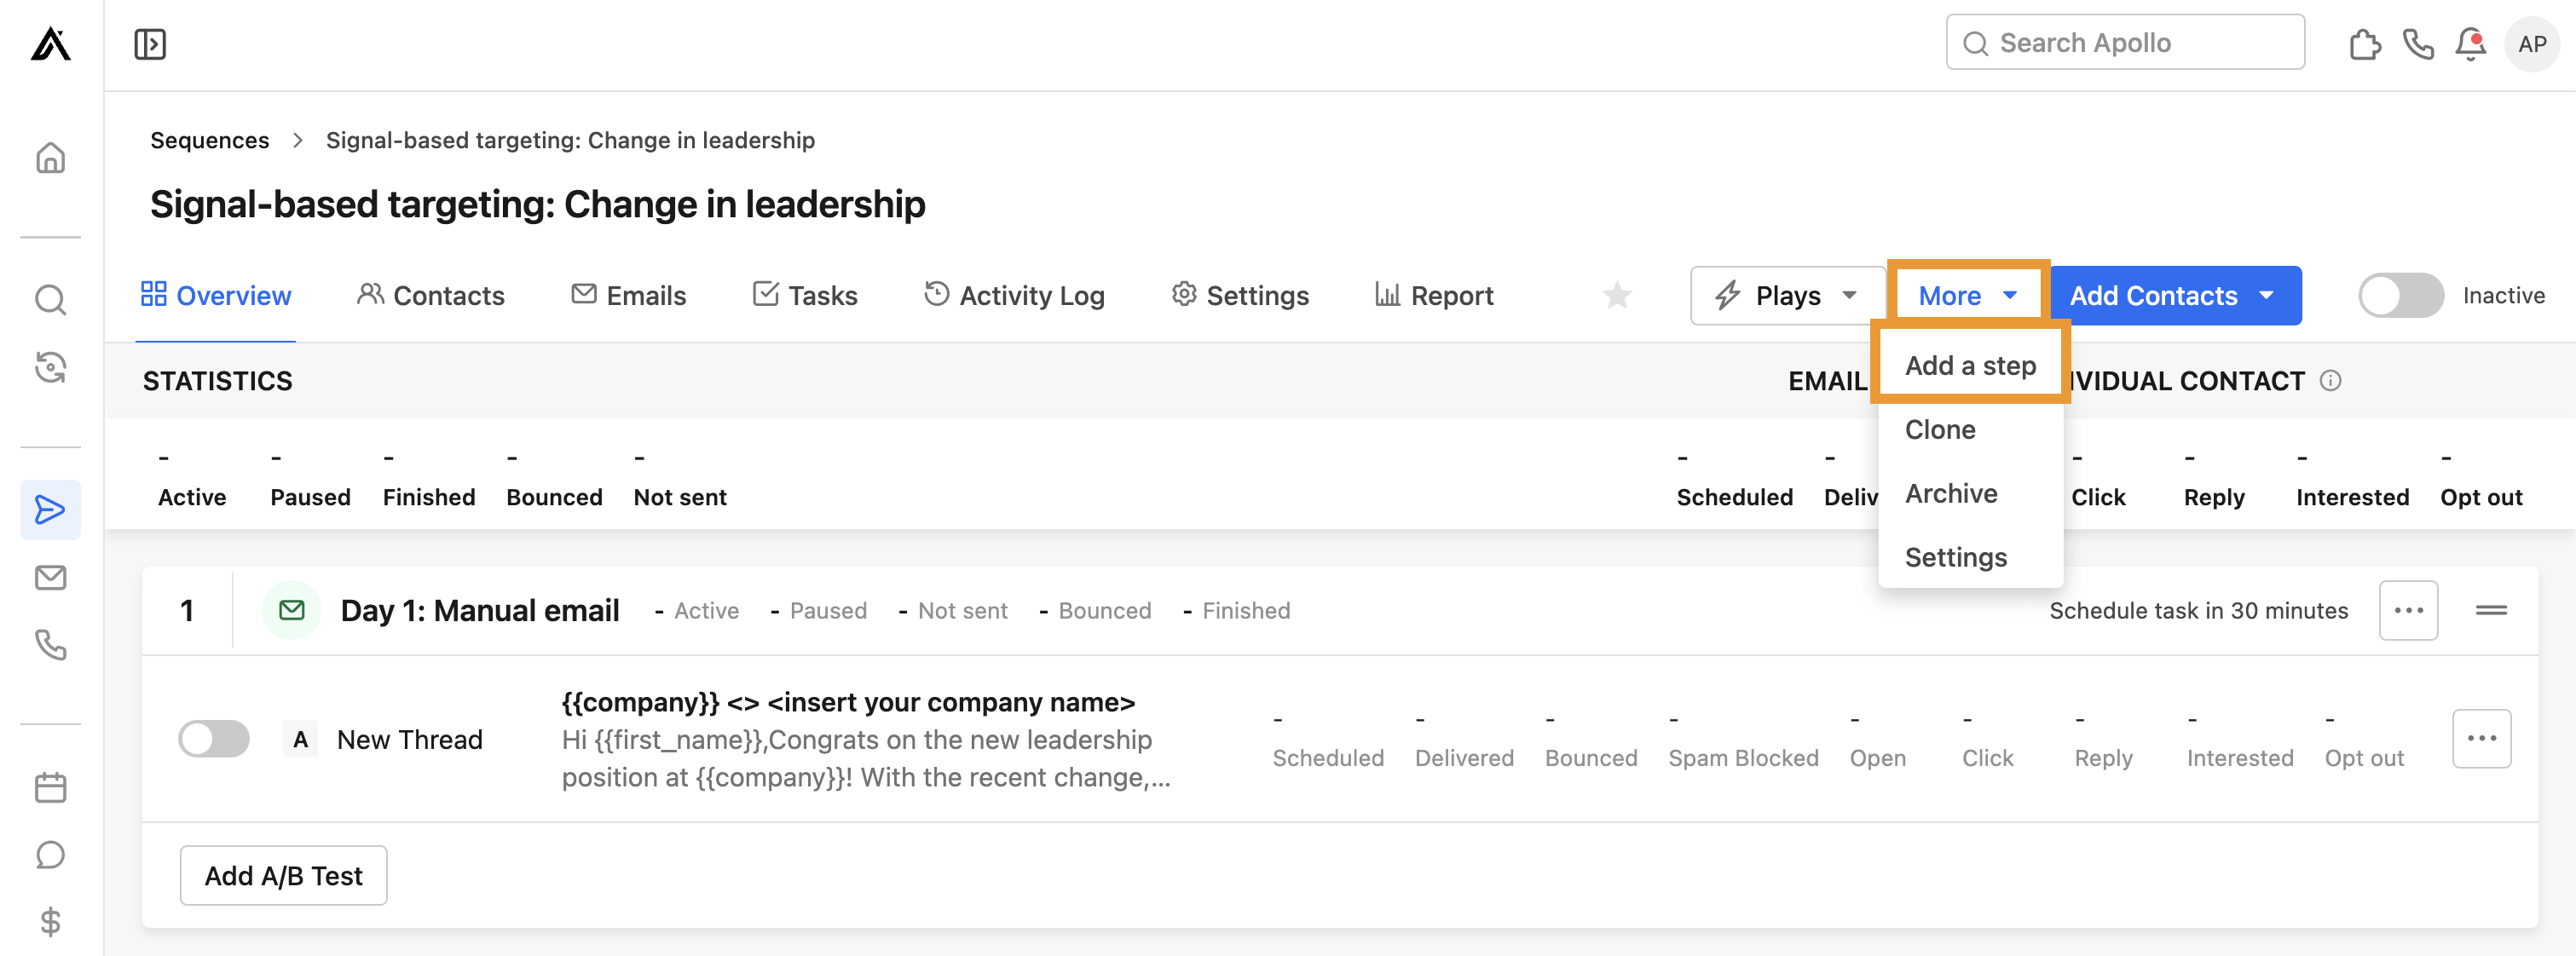
Task: Open the conversations chat bubble sidebar icon
Action: [x=50, y=855]
